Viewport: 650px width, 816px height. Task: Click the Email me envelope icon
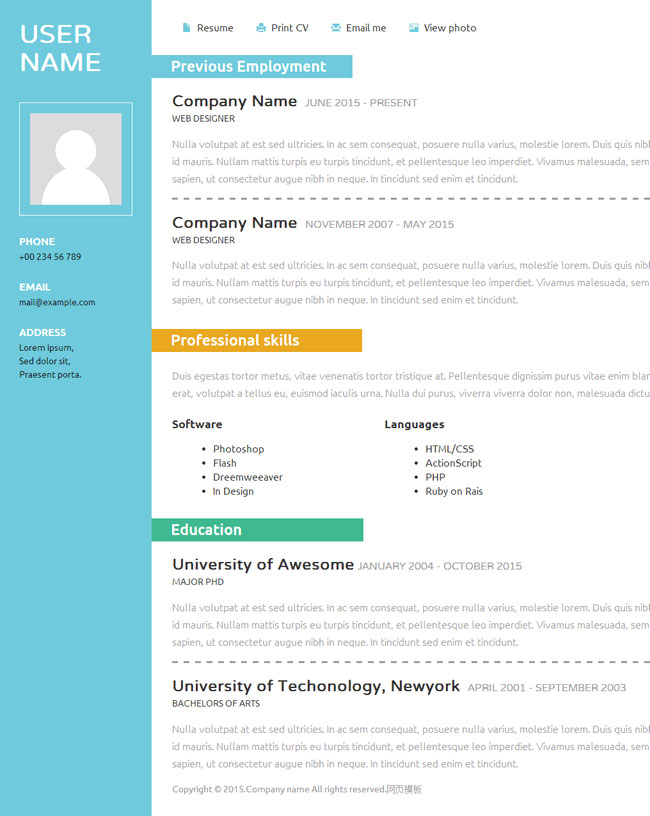pos(335,28)
